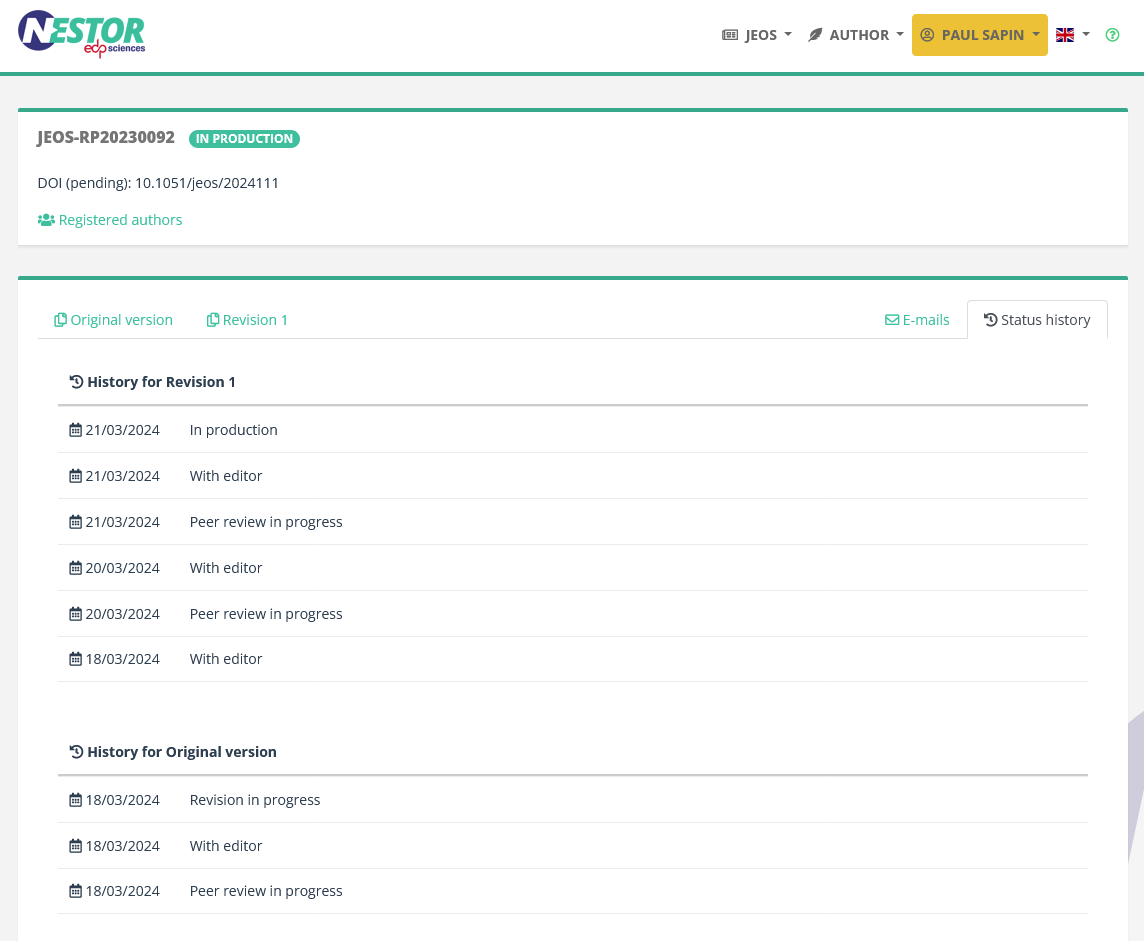Click the E-mails envelope icon
Screen dimensions: 1144x941
pos(892,320)
